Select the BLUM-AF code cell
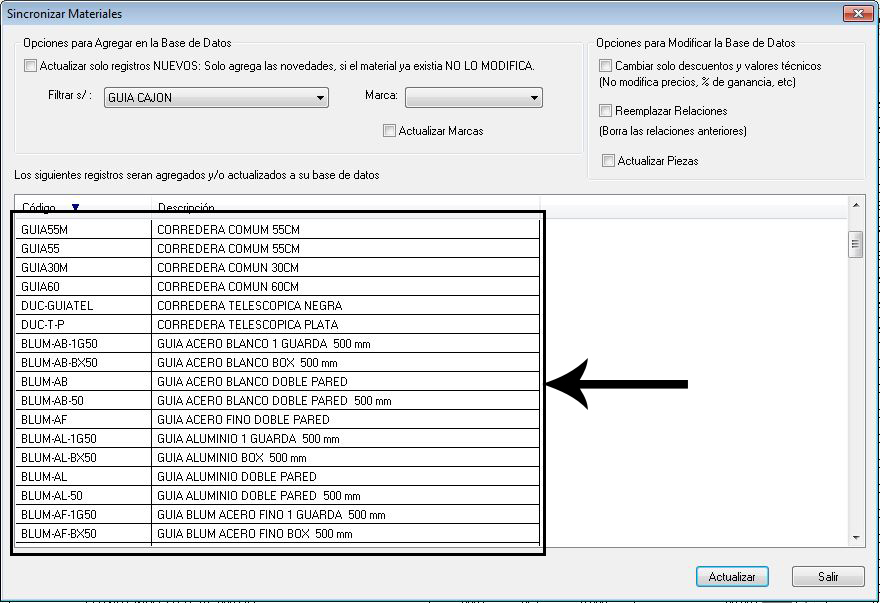Viewport: 880px width, 603px height. 83,420
